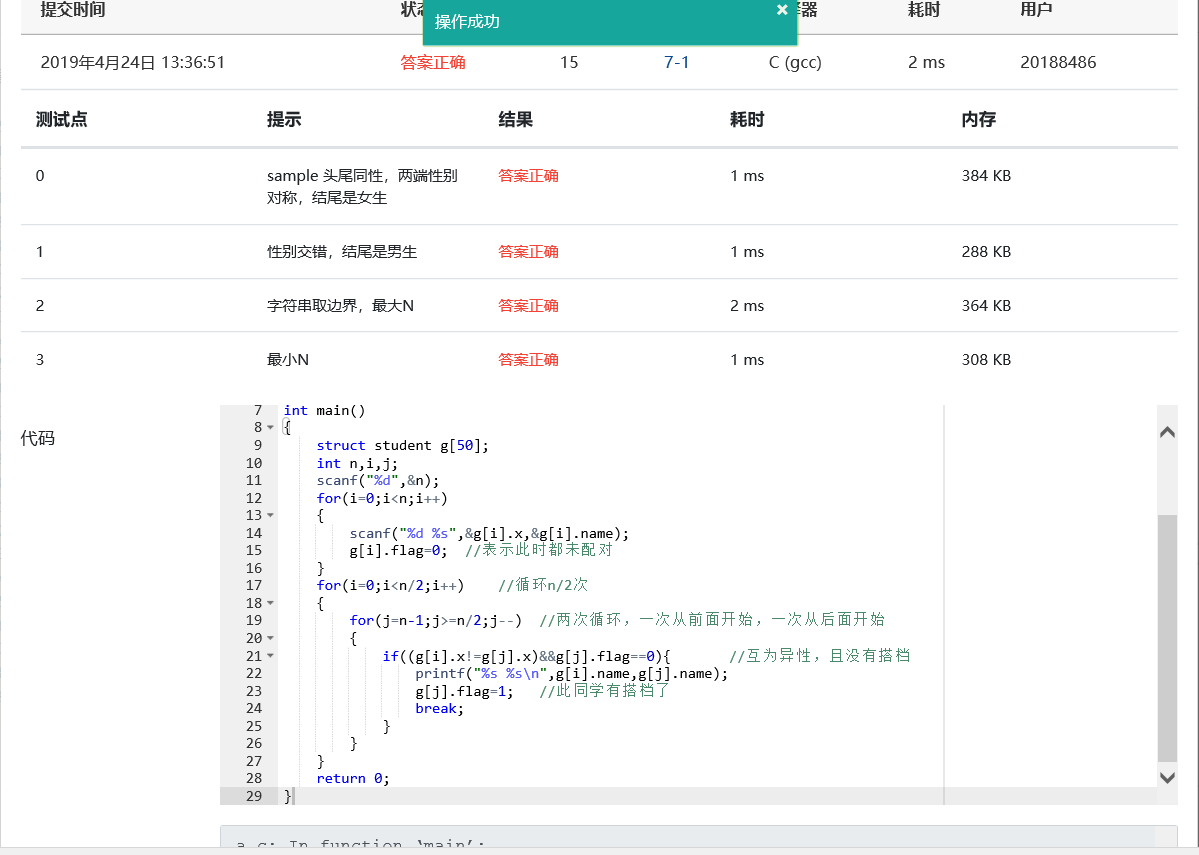Click user ID 20188486

click(x=1058, y=62)
